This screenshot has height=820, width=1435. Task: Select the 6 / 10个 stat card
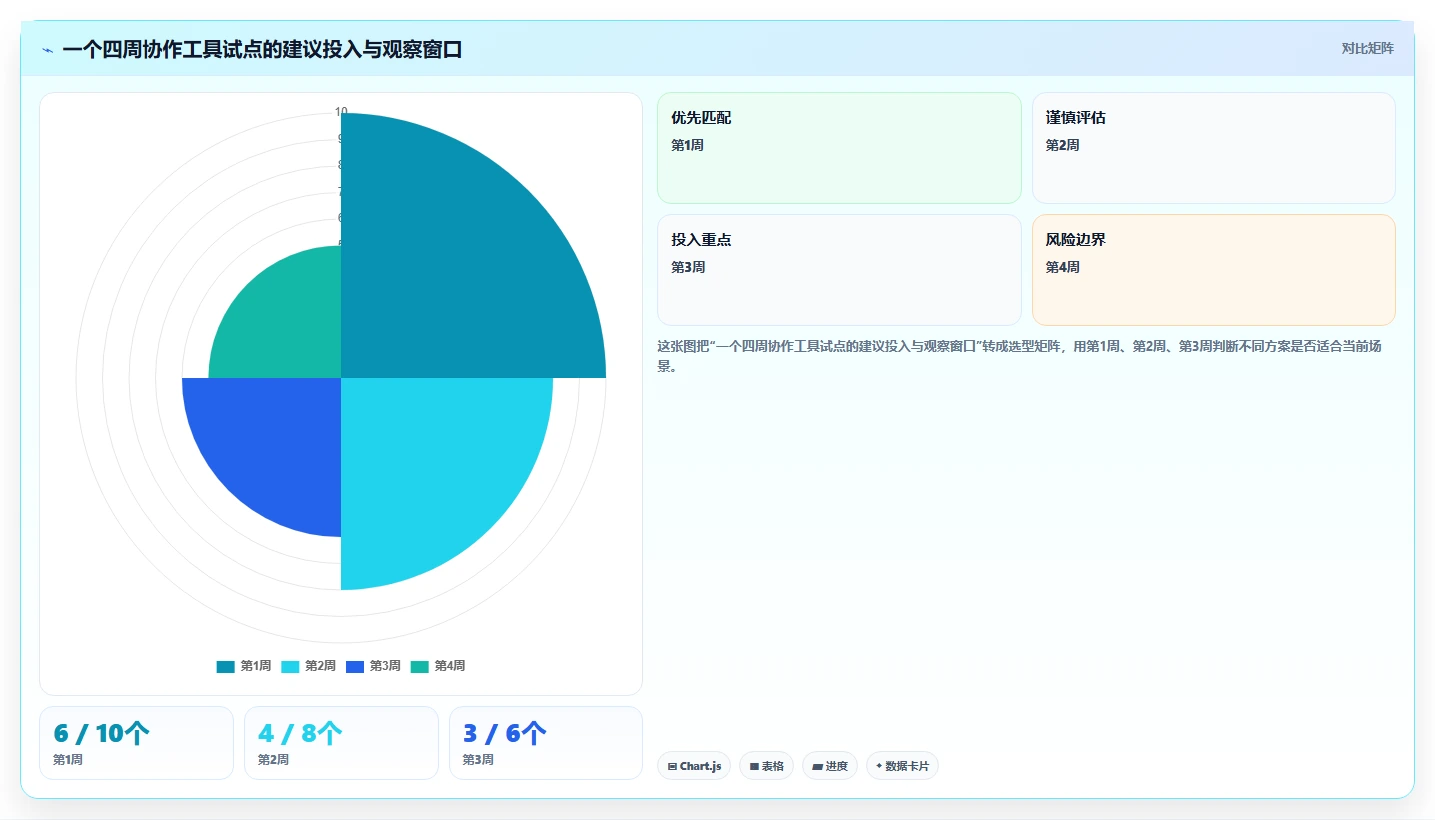[x=136, y=743]
